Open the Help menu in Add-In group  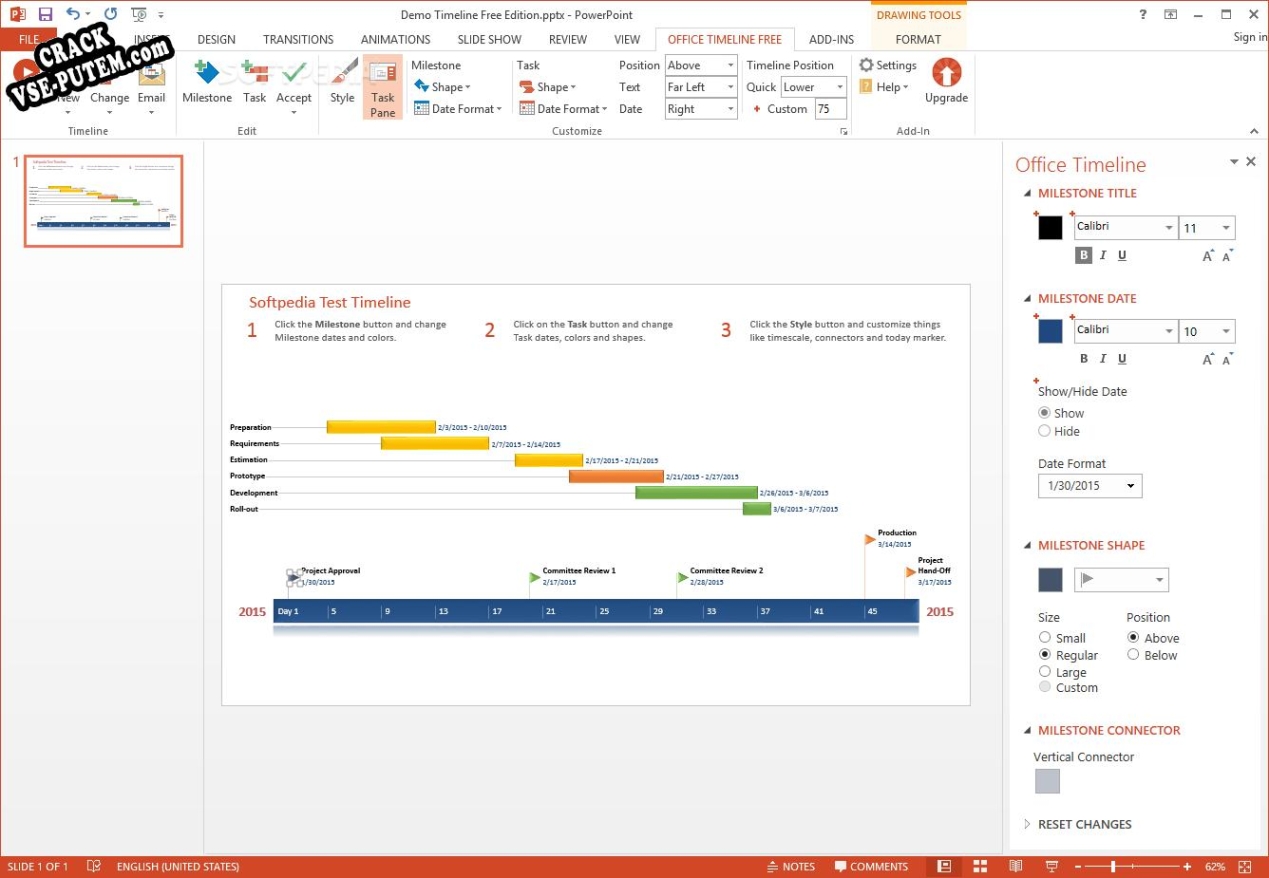point(884,87)
